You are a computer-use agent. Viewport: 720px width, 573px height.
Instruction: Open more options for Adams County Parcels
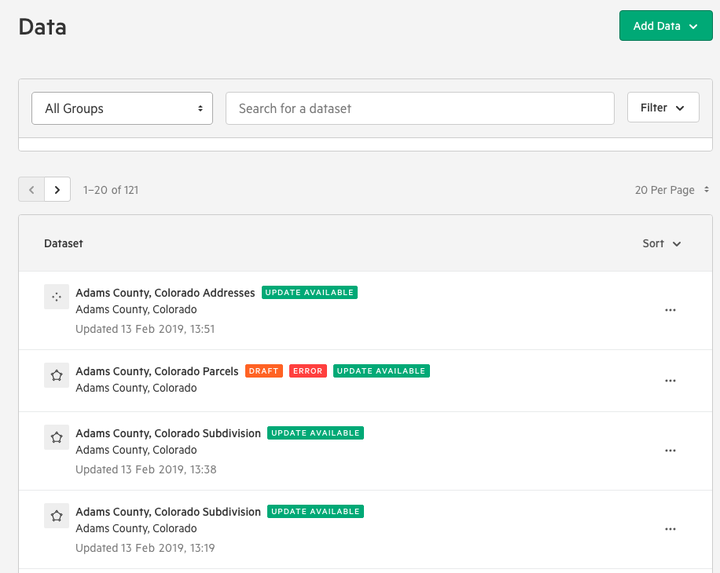[670, 381]
